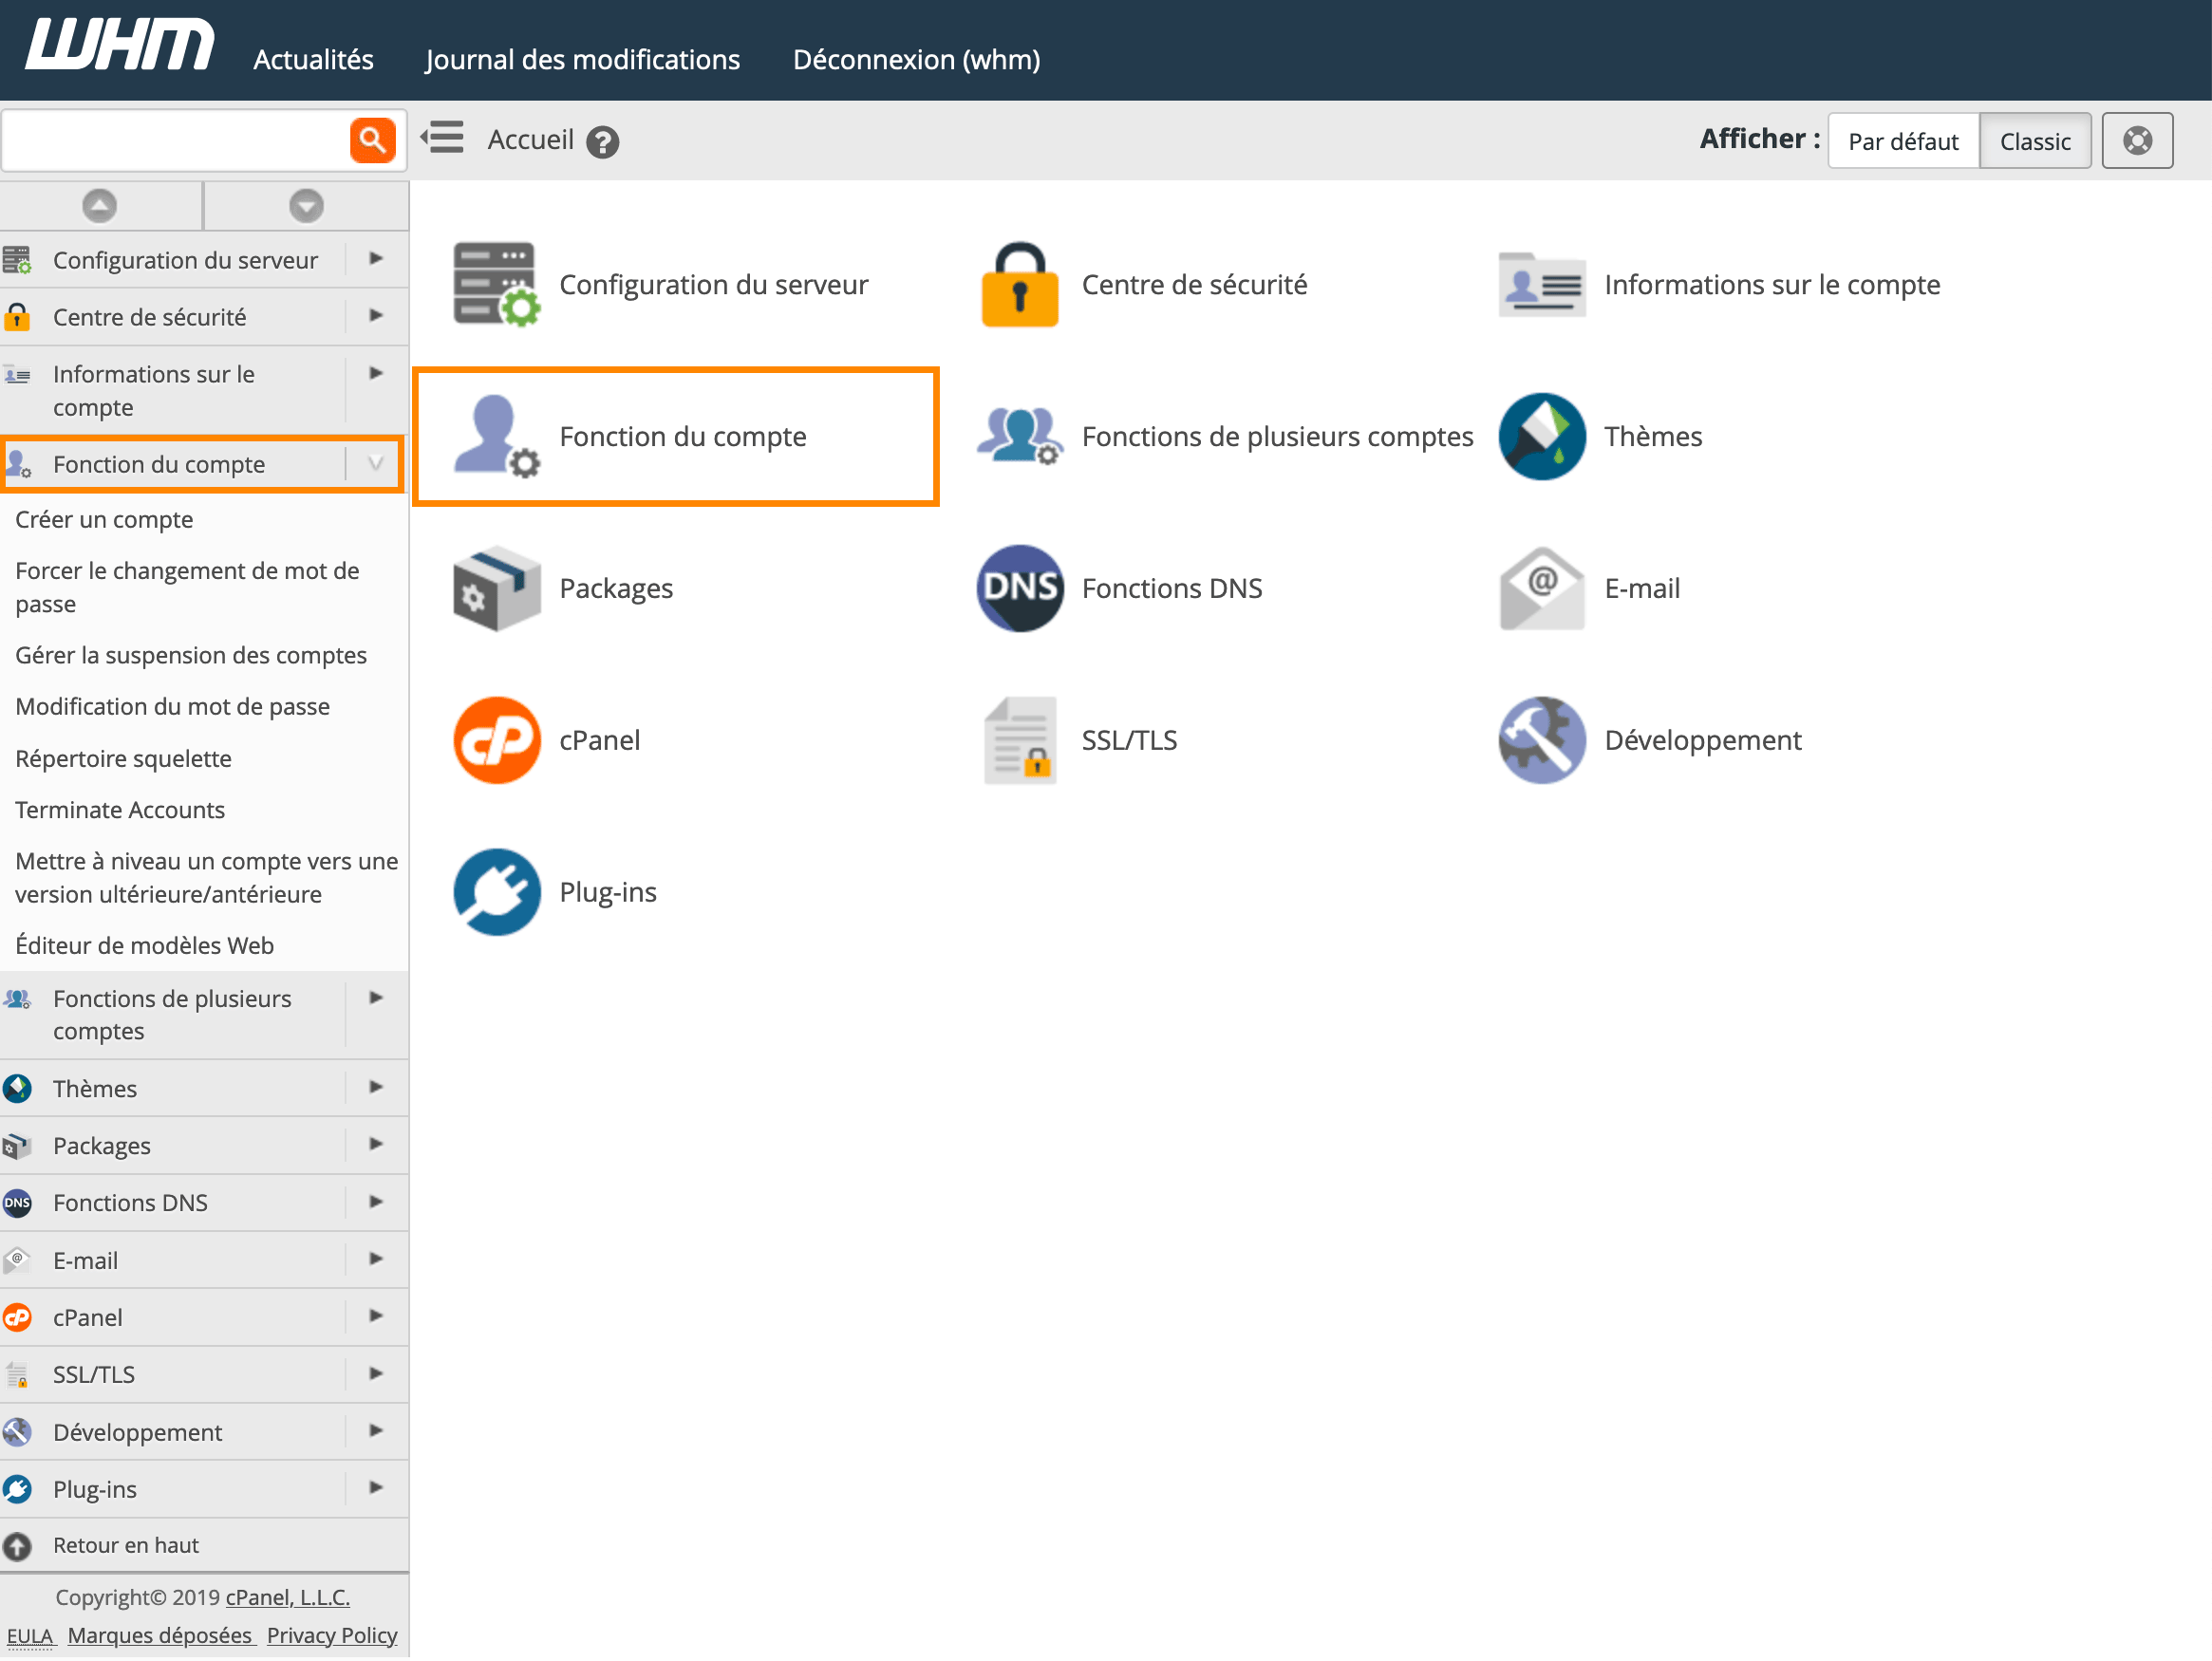This screenshot has width=2212, height=1661.
Task: Click Déconnexion (whm) in top bar
Action: tap(916, 60)
